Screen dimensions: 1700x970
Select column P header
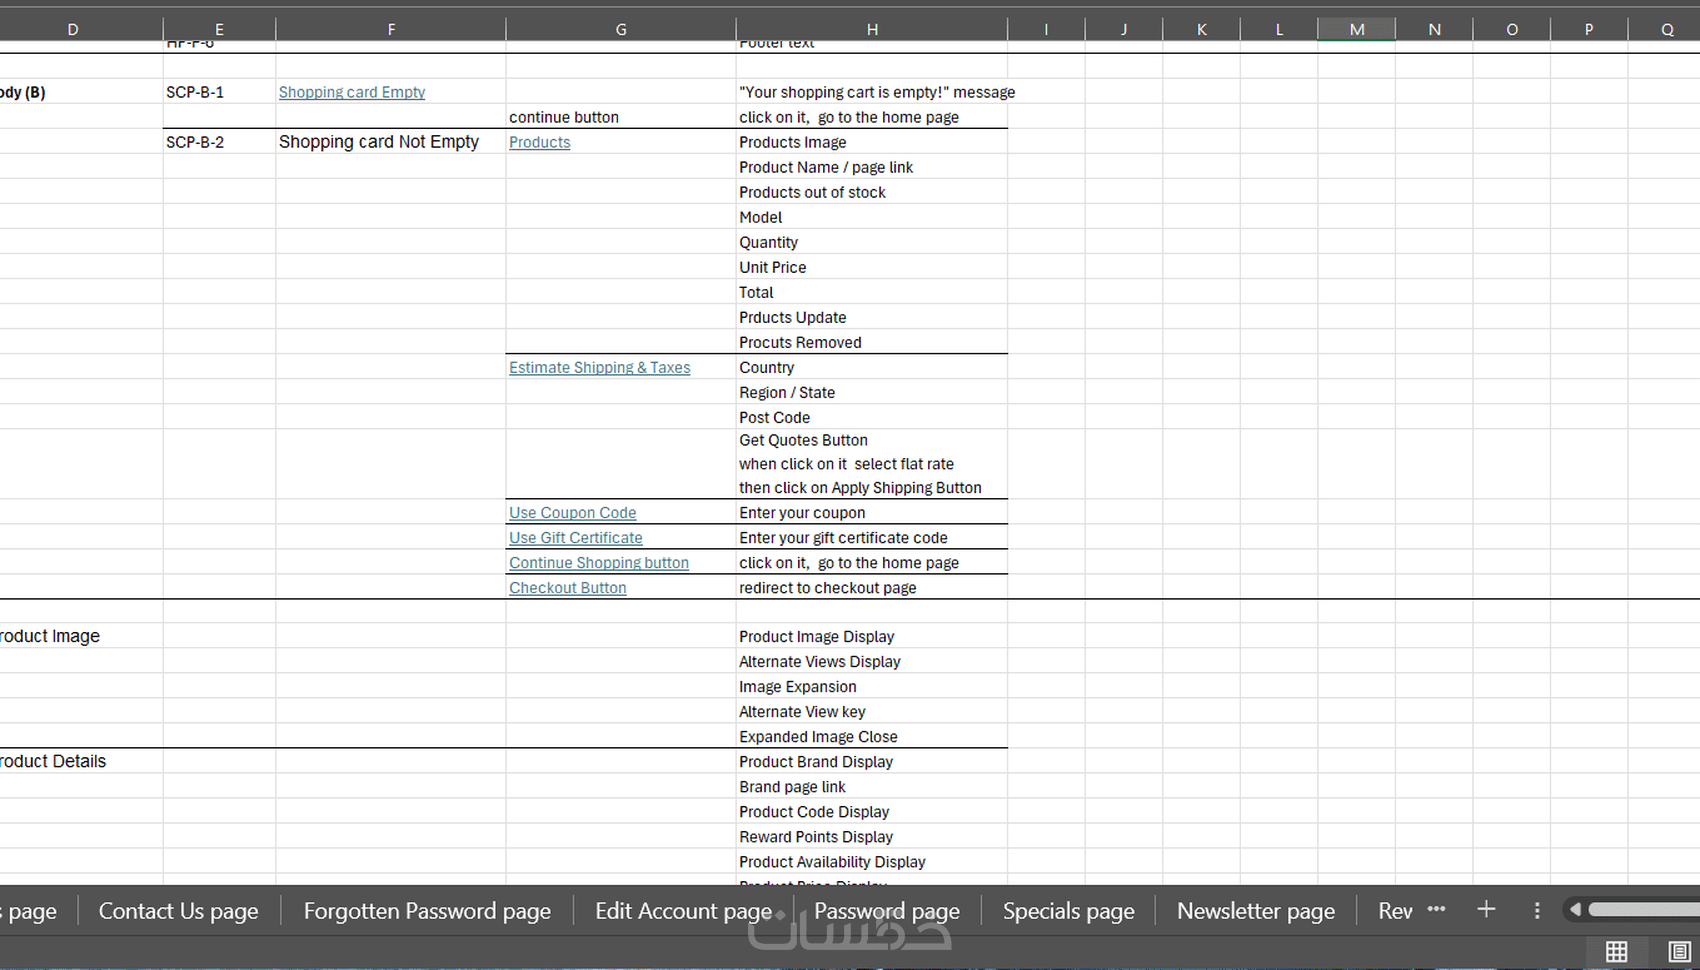1589,30
